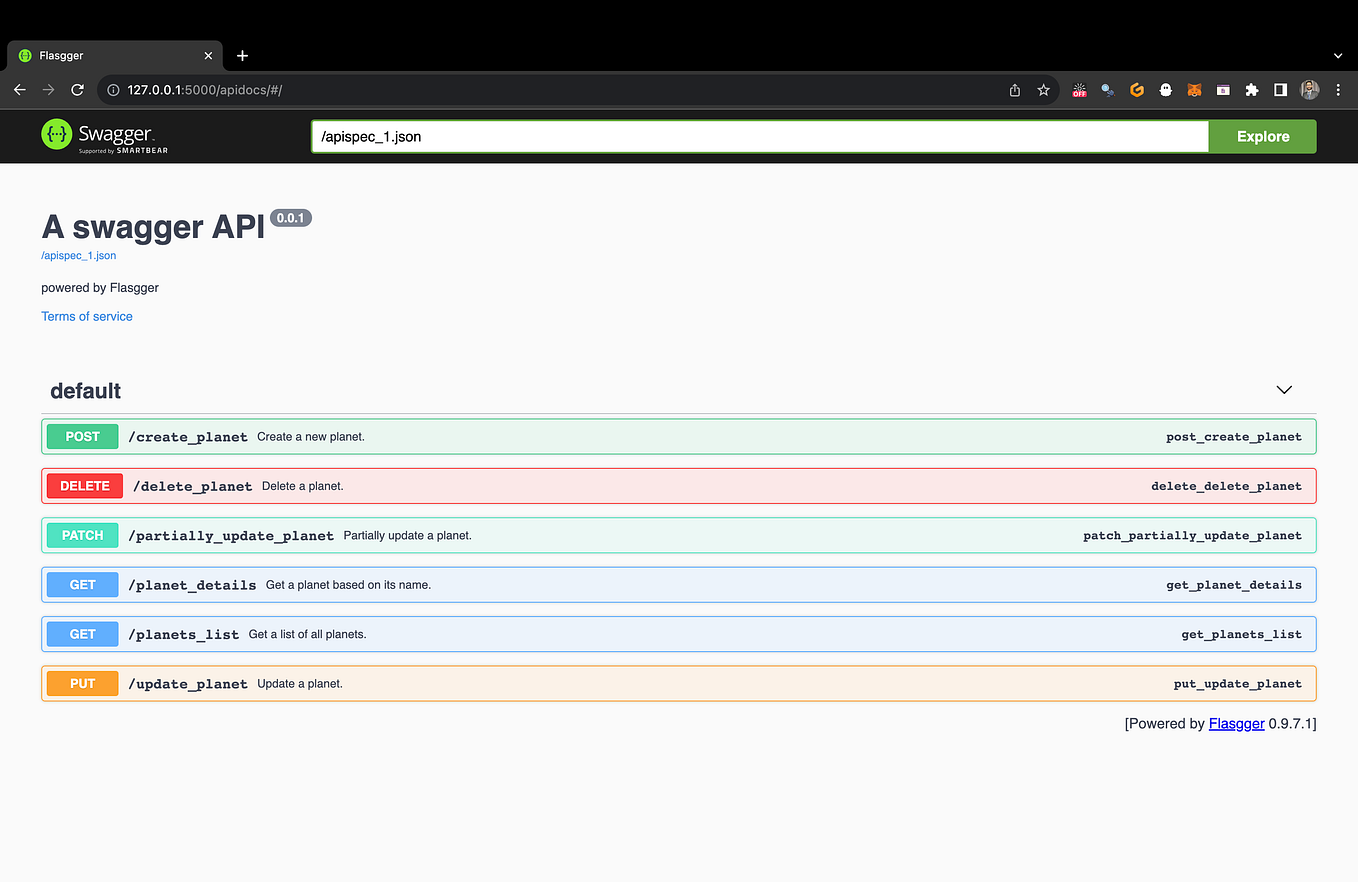The width and height of the screenshot is (1358, 882).
Task: Open the Grammarly extension icon
Action: click(x=1137, y=90)
